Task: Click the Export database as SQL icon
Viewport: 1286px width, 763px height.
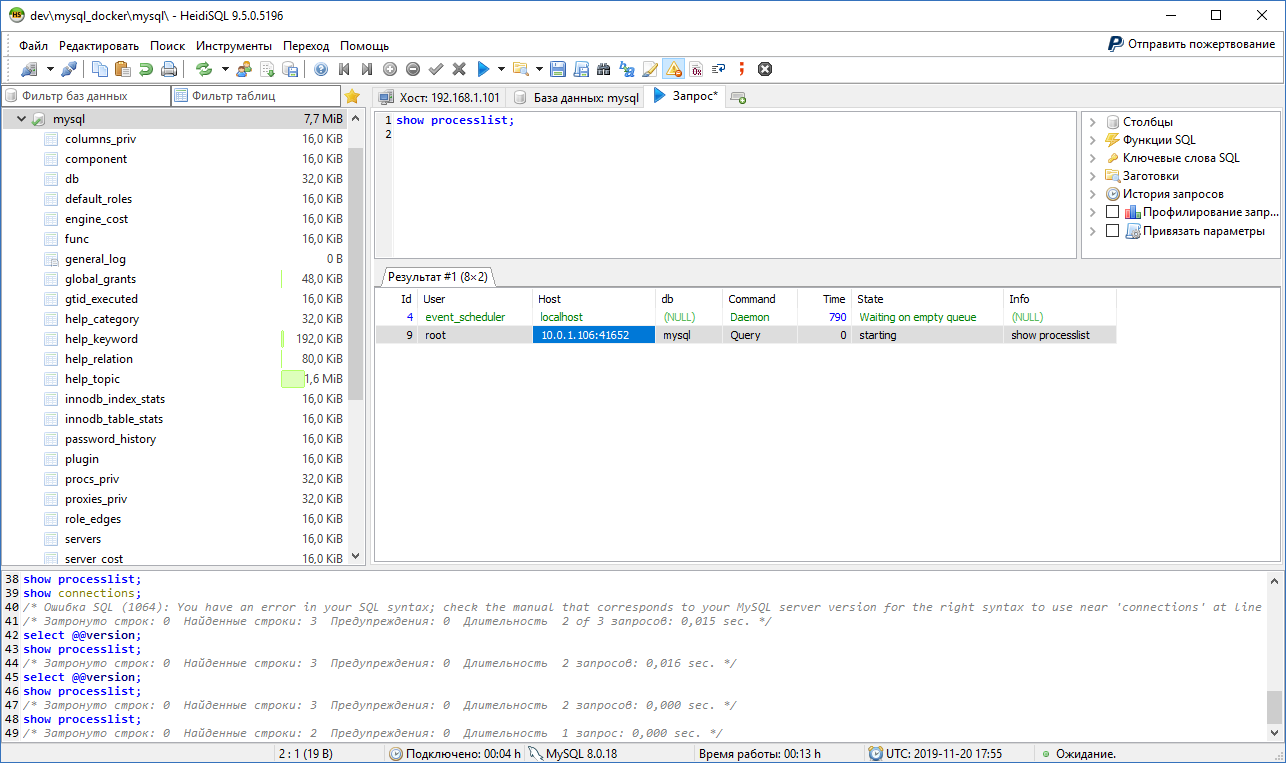Action: tap(290, 69)
